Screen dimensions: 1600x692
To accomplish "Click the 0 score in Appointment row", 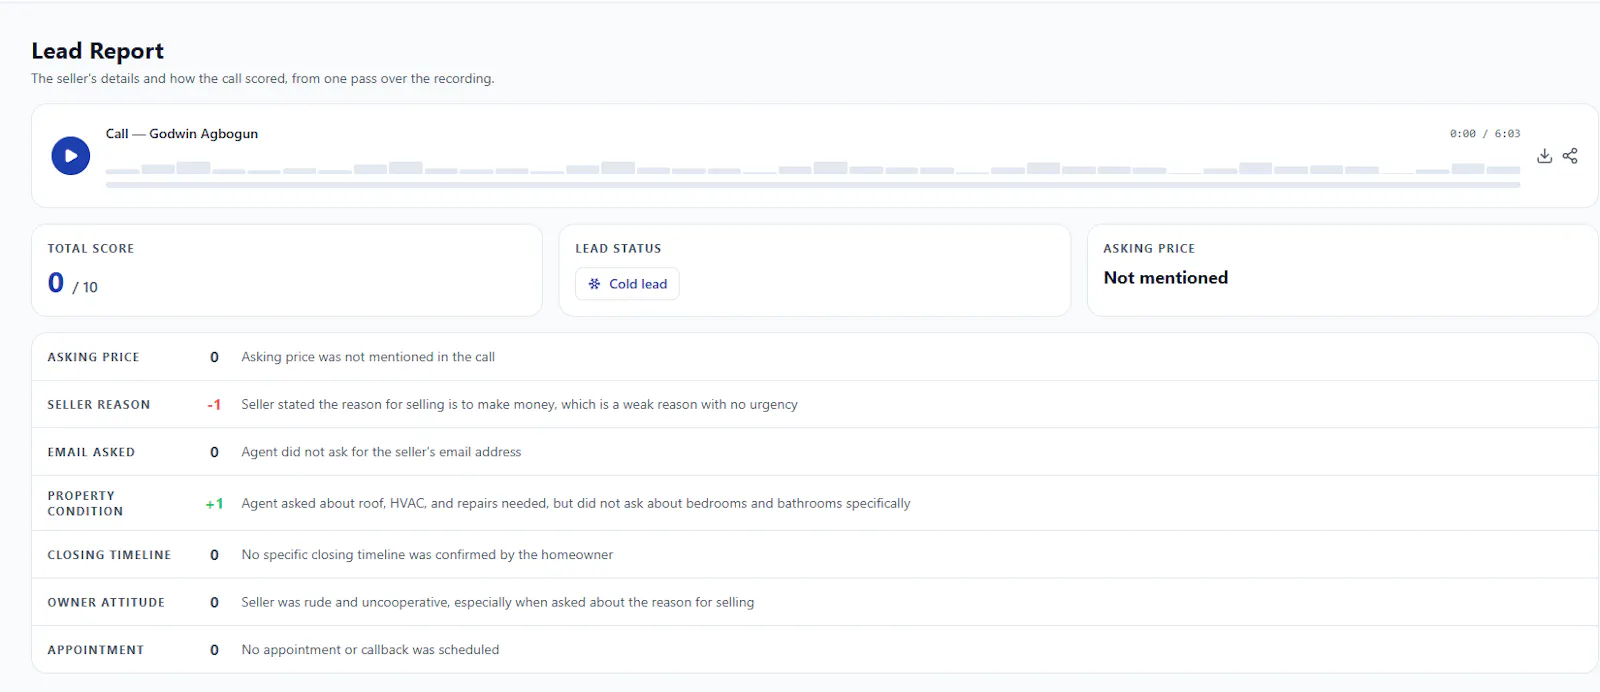I will pyautogui.click(x=214, y=650).
